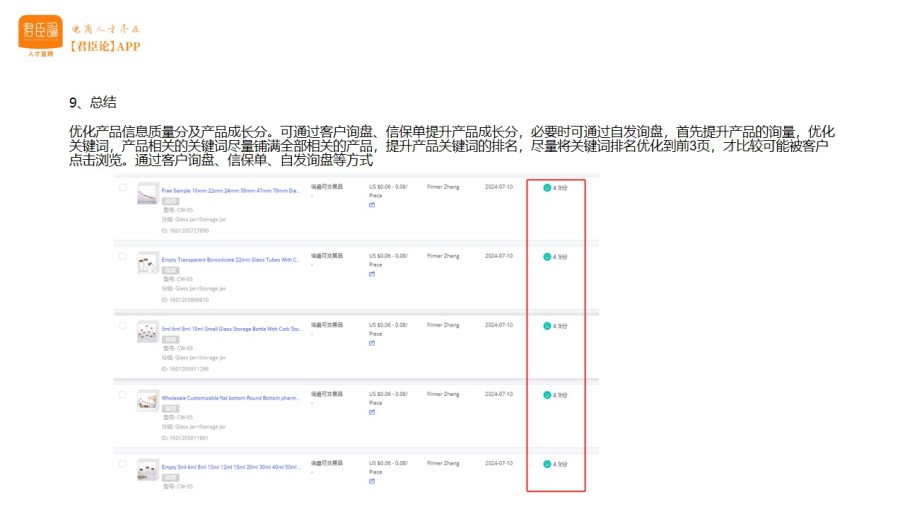Check the box for Empty 5ml 6ml 8ml product
The height and width of the screenshot is (509, 905).
[122, 463]
